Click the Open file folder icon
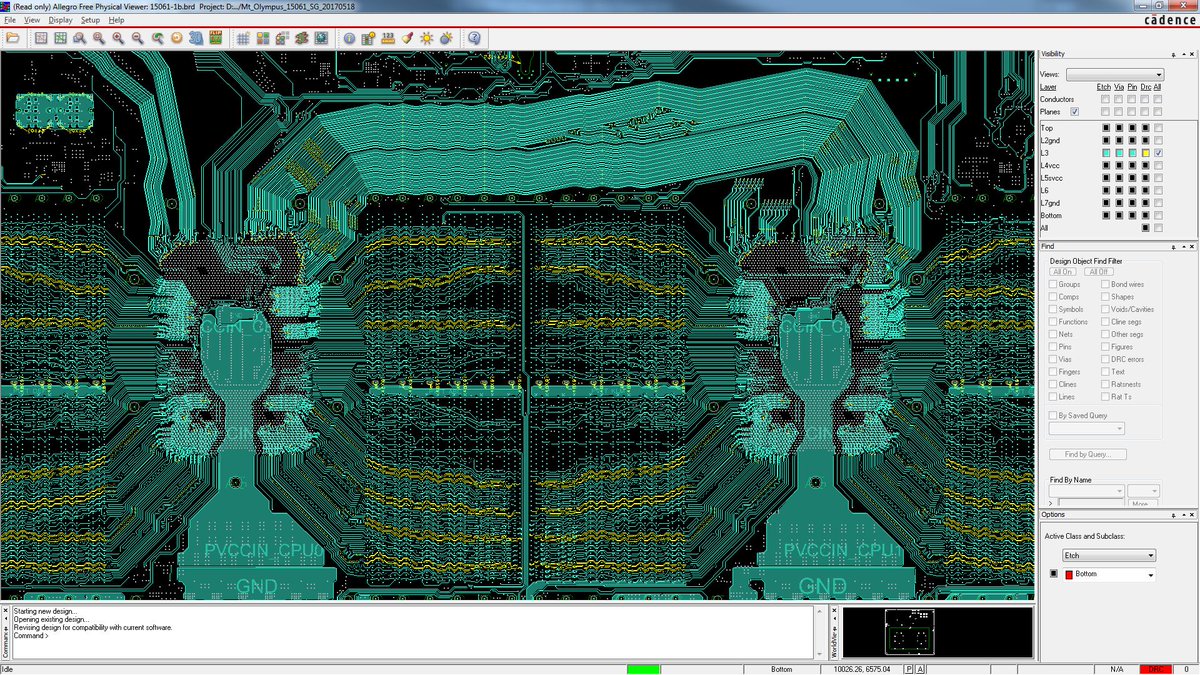This screenshot has height=675, width=1200. tap(13, 38)
